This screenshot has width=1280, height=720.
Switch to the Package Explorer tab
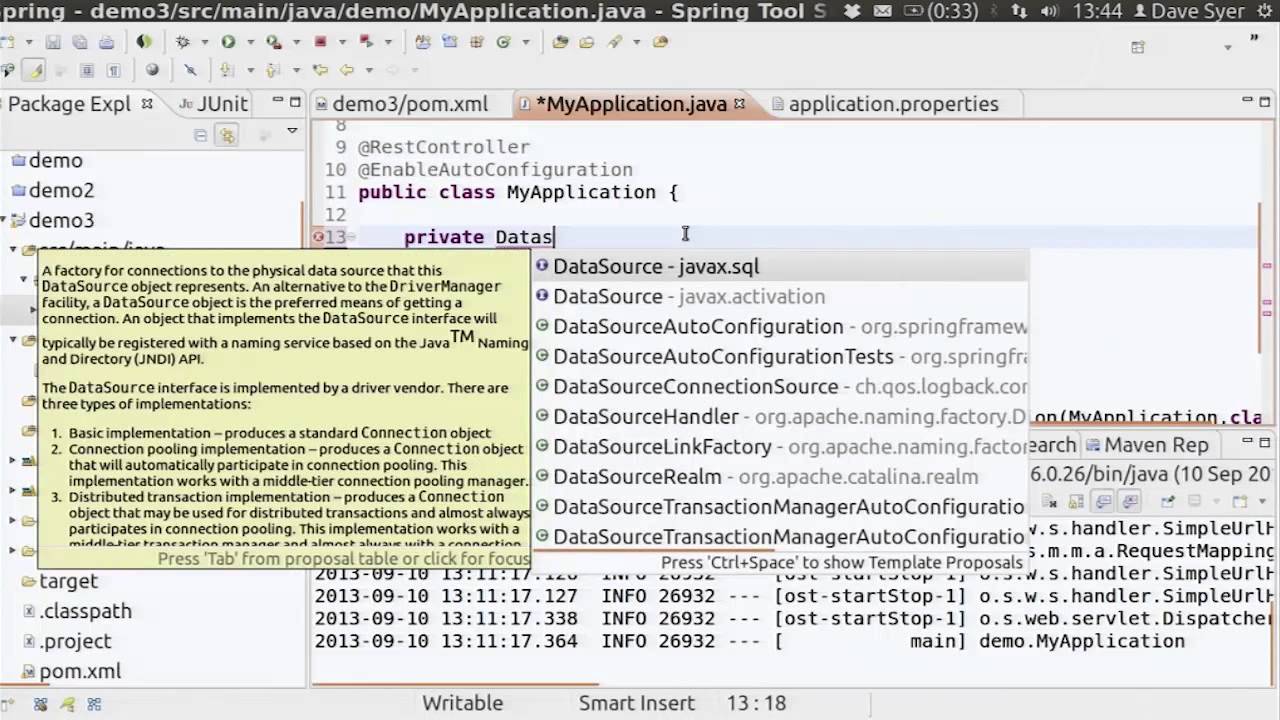click(x=69, y=104)
